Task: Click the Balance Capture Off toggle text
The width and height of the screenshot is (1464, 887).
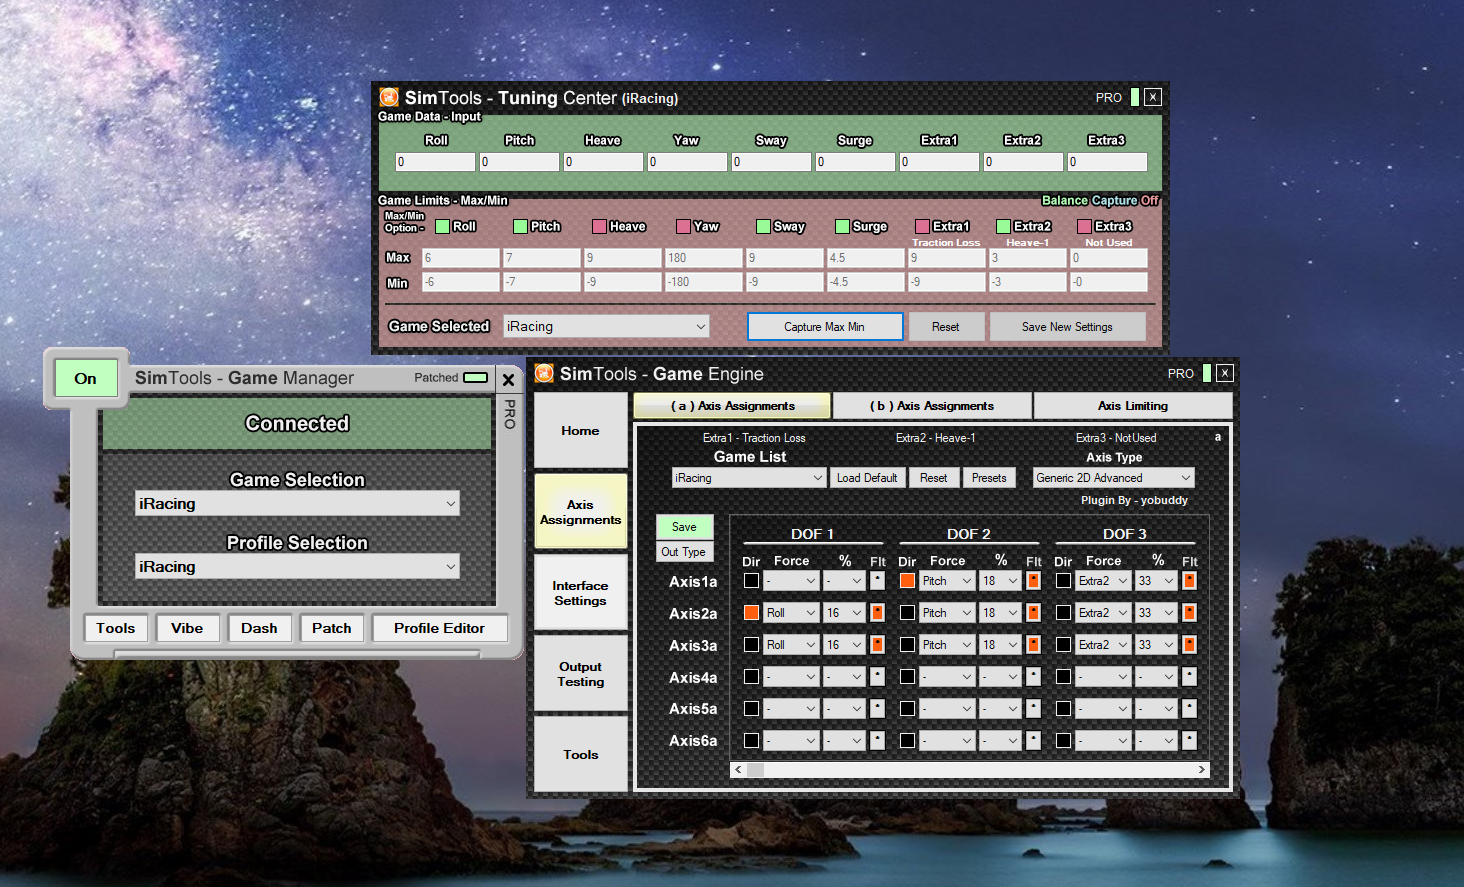Action: point(1100,200)
